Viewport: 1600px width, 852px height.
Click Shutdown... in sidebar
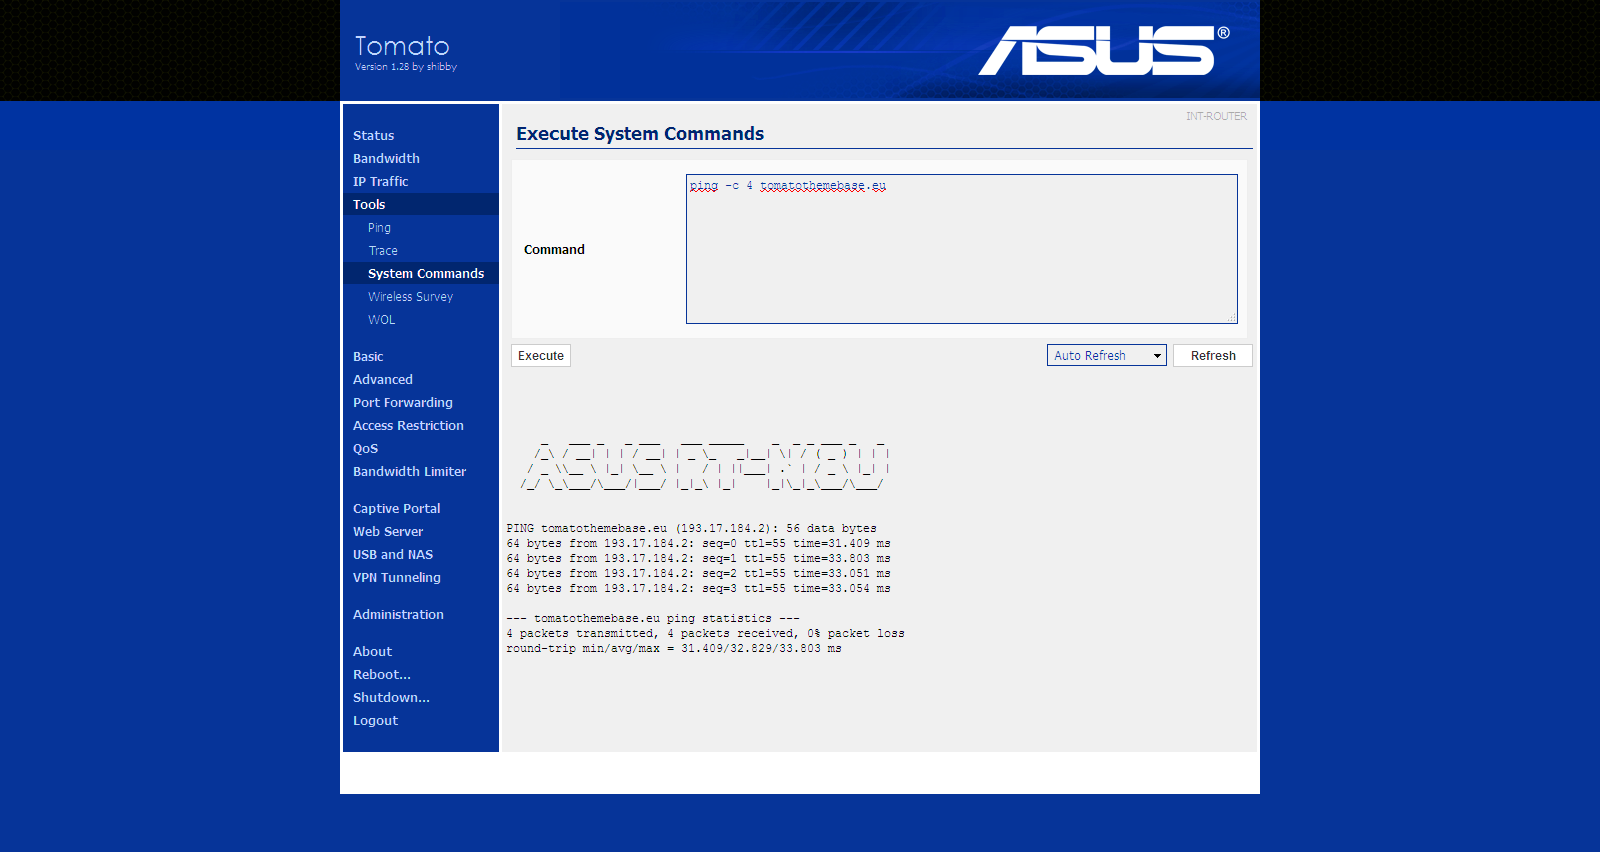pos(391,697)
